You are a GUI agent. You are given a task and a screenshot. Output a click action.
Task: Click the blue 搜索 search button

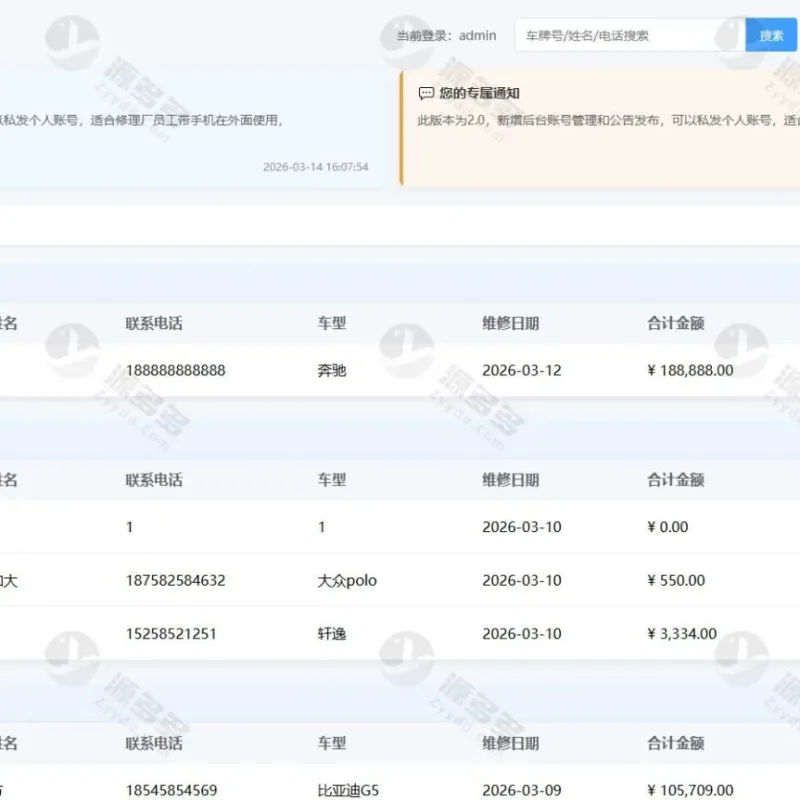point(770,35)
